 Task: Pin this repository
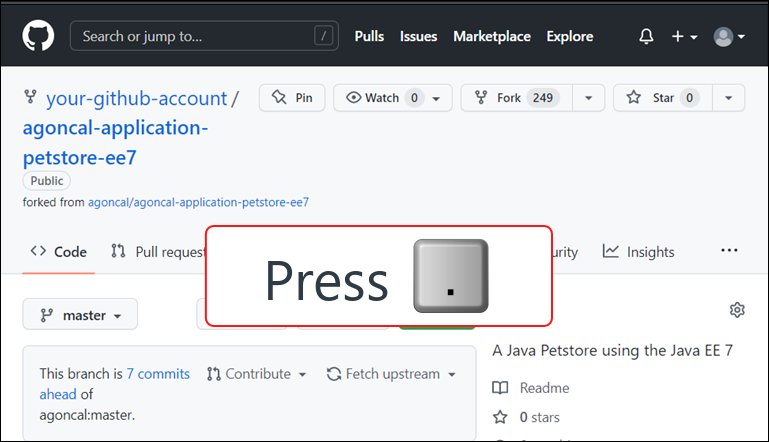click(292, 98)
